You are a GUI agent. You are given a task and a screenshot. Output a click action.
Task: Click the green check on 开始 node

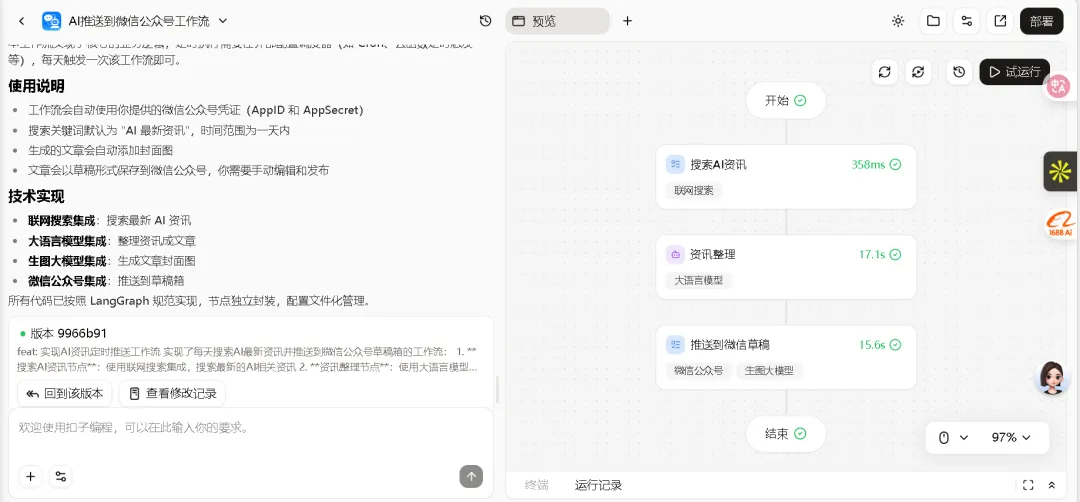coord(800,101)
